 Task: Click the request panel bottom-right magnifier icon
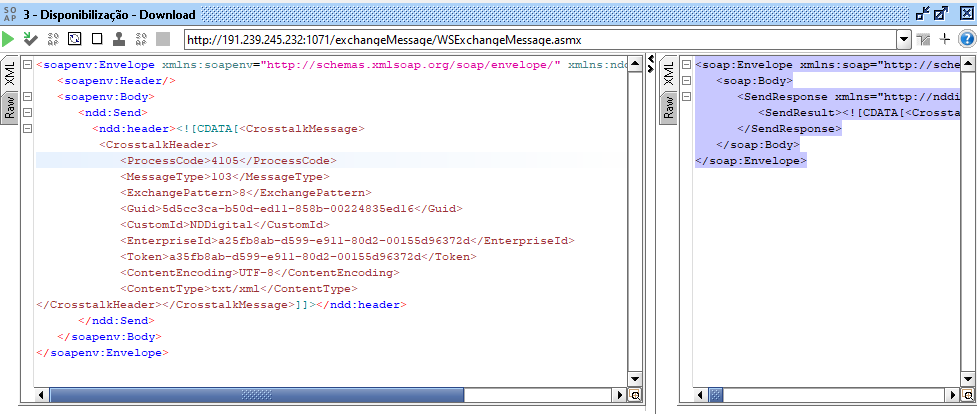[x=635, y=395]
